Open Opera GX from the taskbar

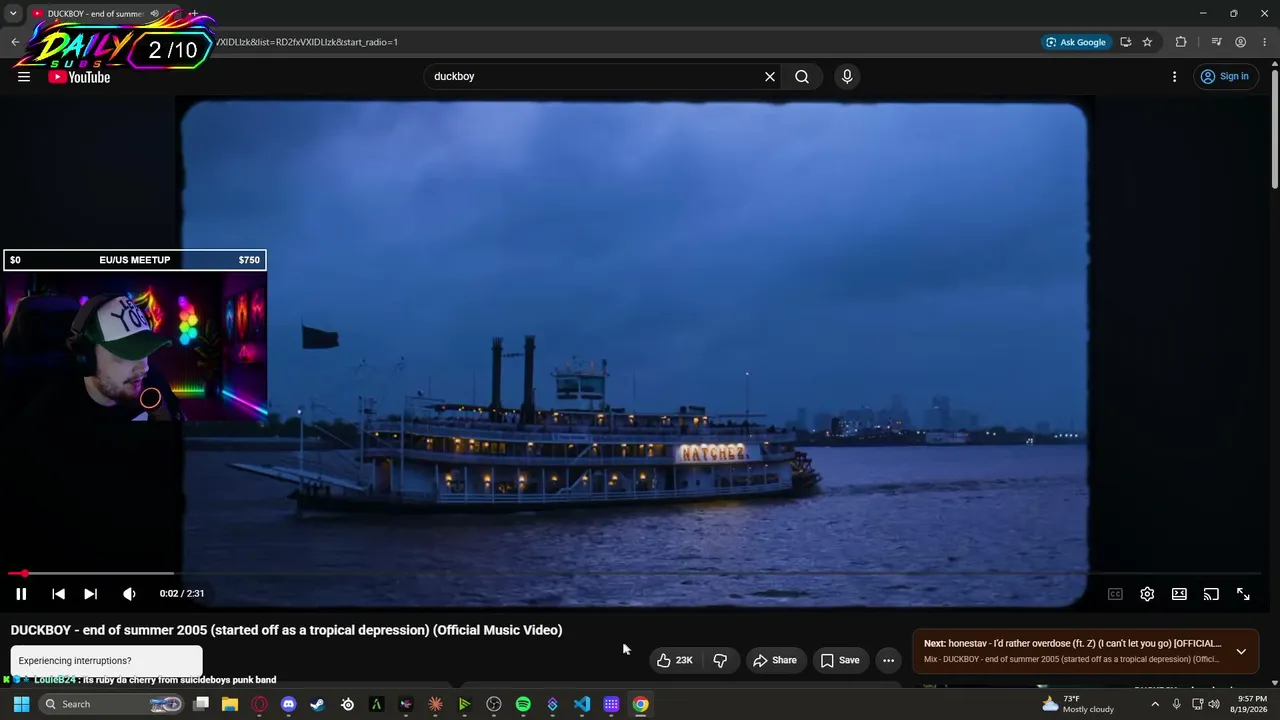pos(260,704)
